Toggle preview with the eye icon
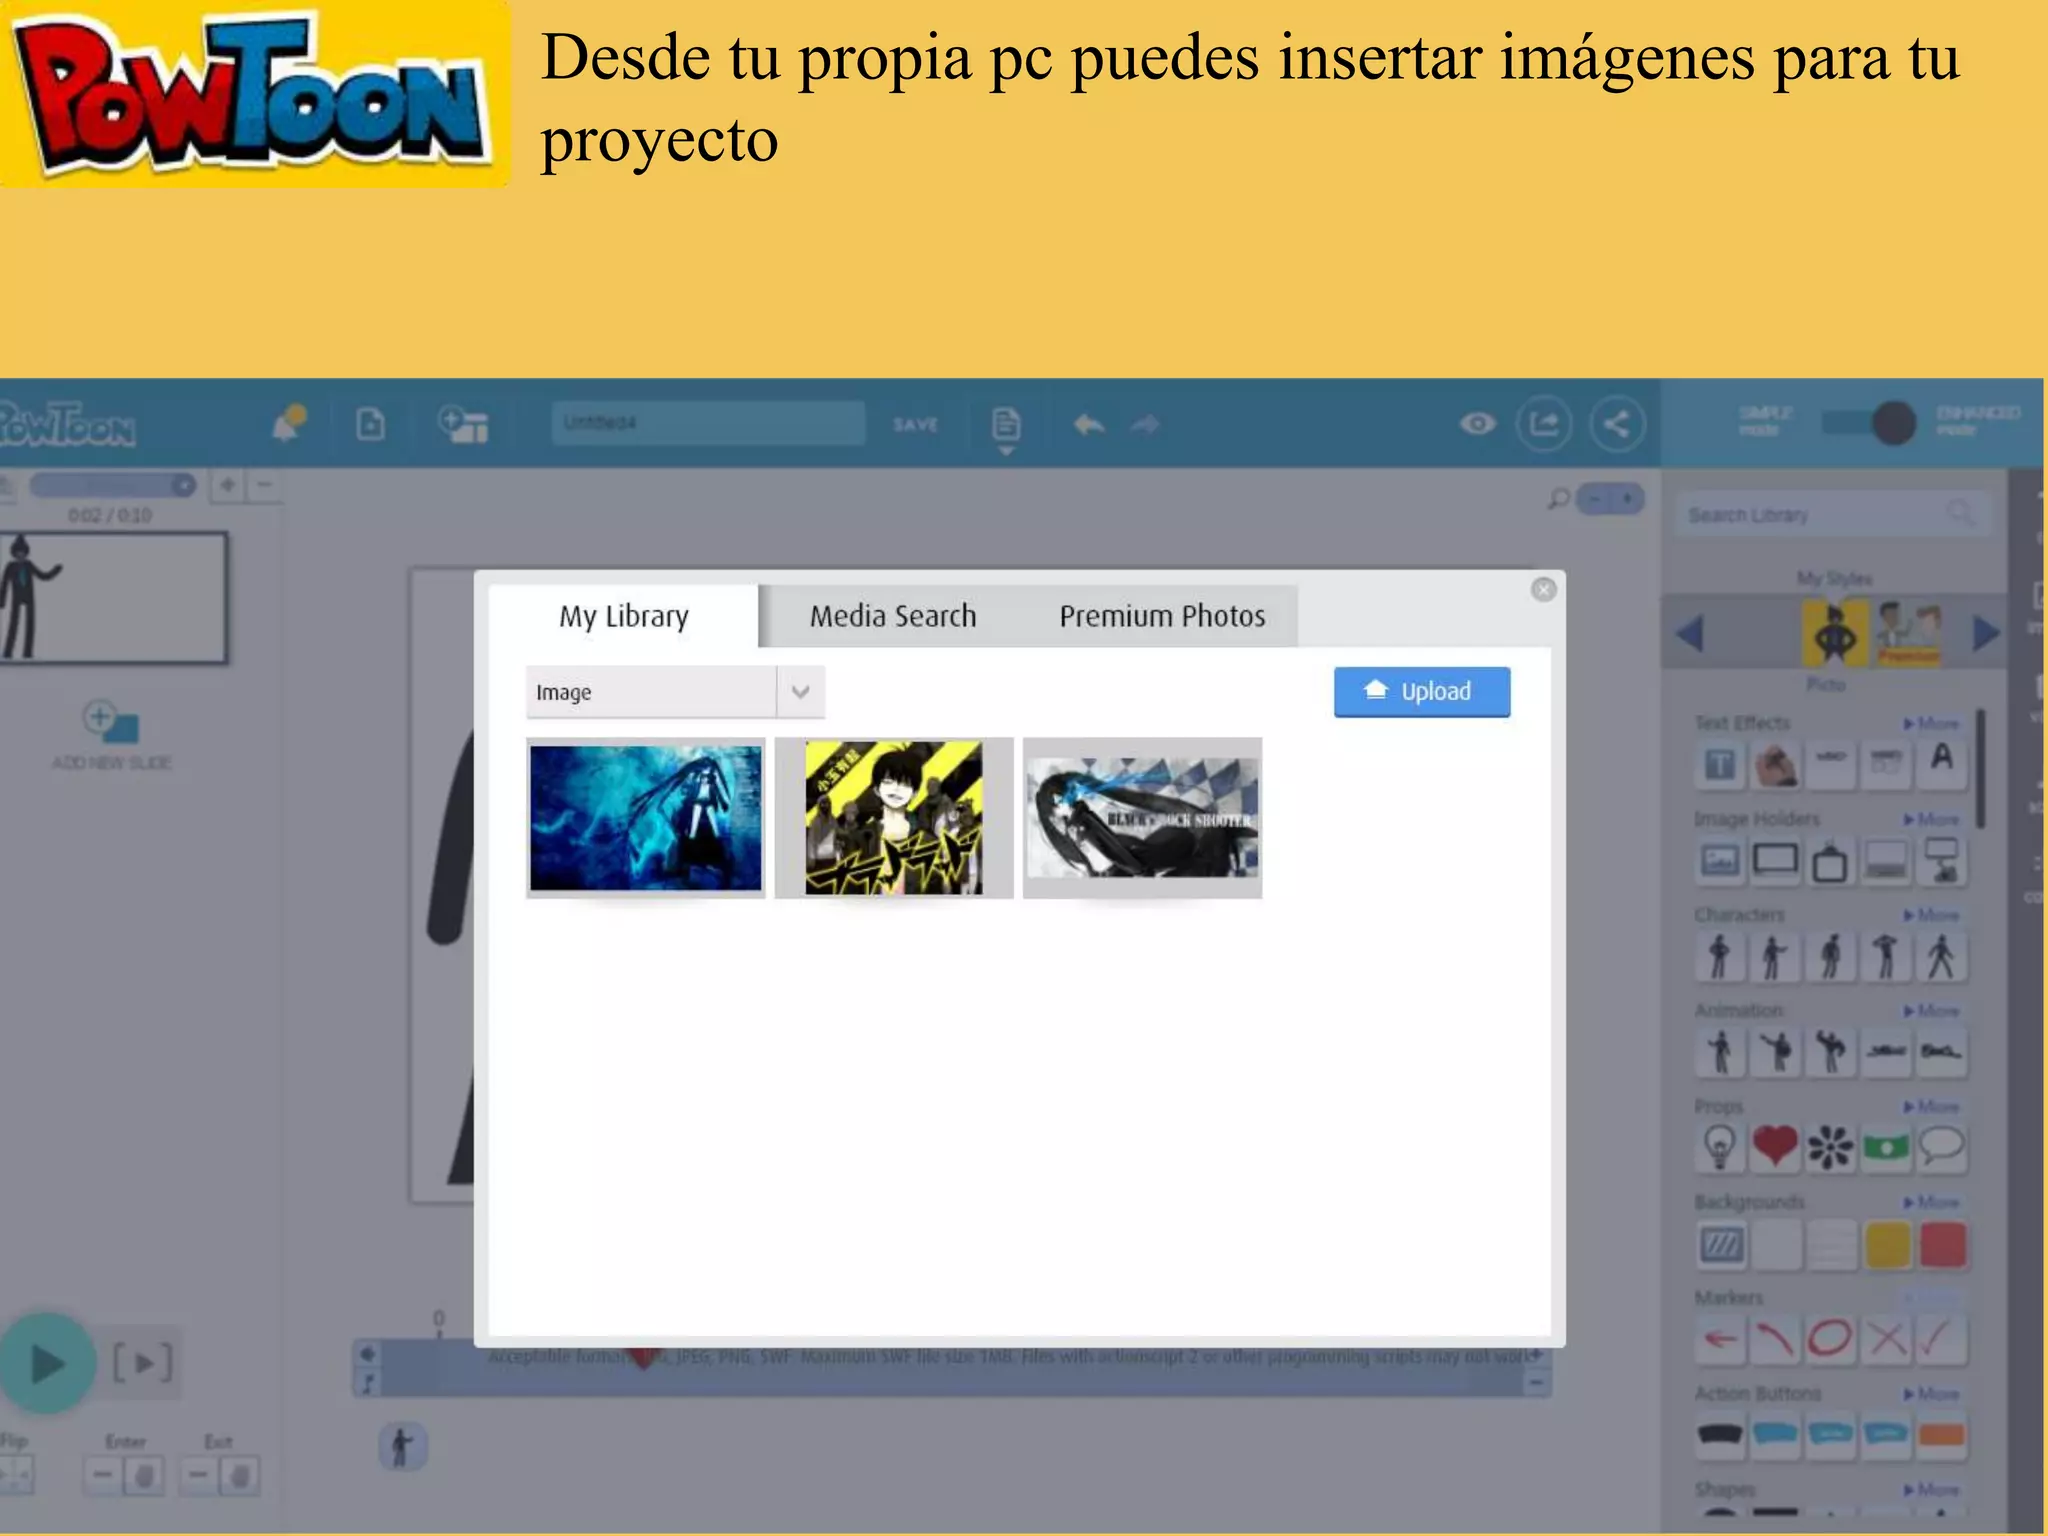The width and height of the screenshot is (2048, 1536). (x=1477, y=424)
